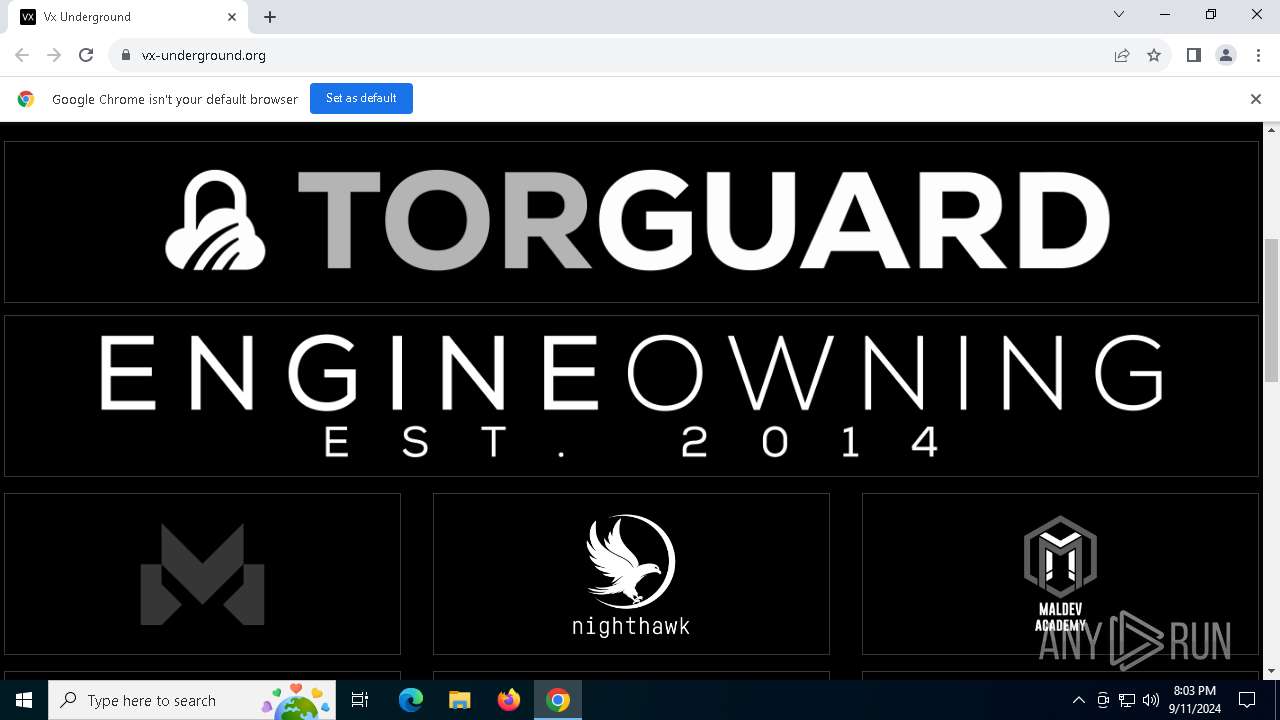1280x720 pixels.
Task: Open Chrome three-dot menu
Action: (1258, 55)
